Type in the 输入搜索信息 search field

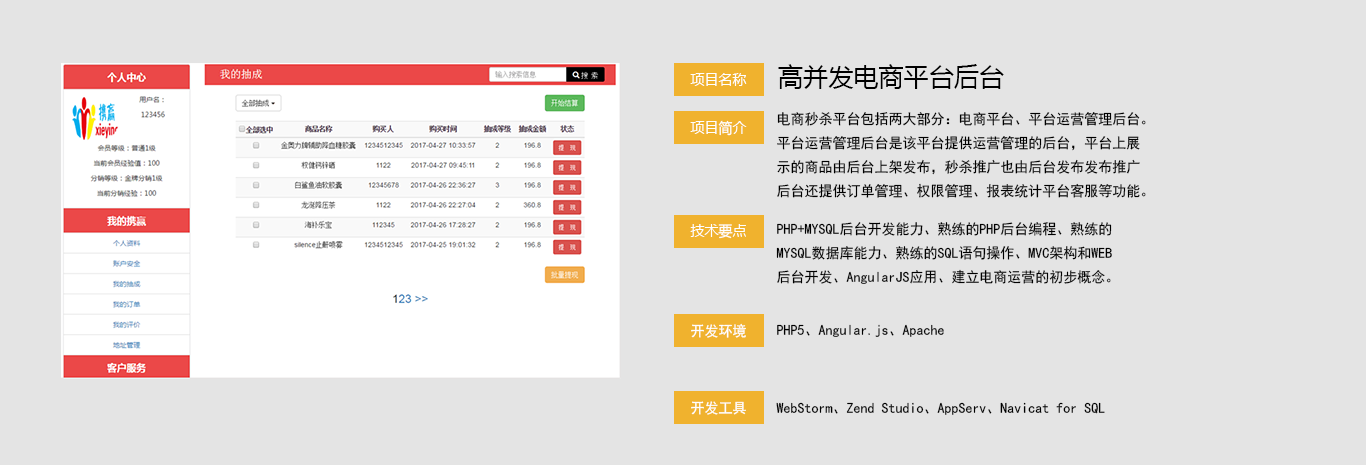(x=527, y=75)
